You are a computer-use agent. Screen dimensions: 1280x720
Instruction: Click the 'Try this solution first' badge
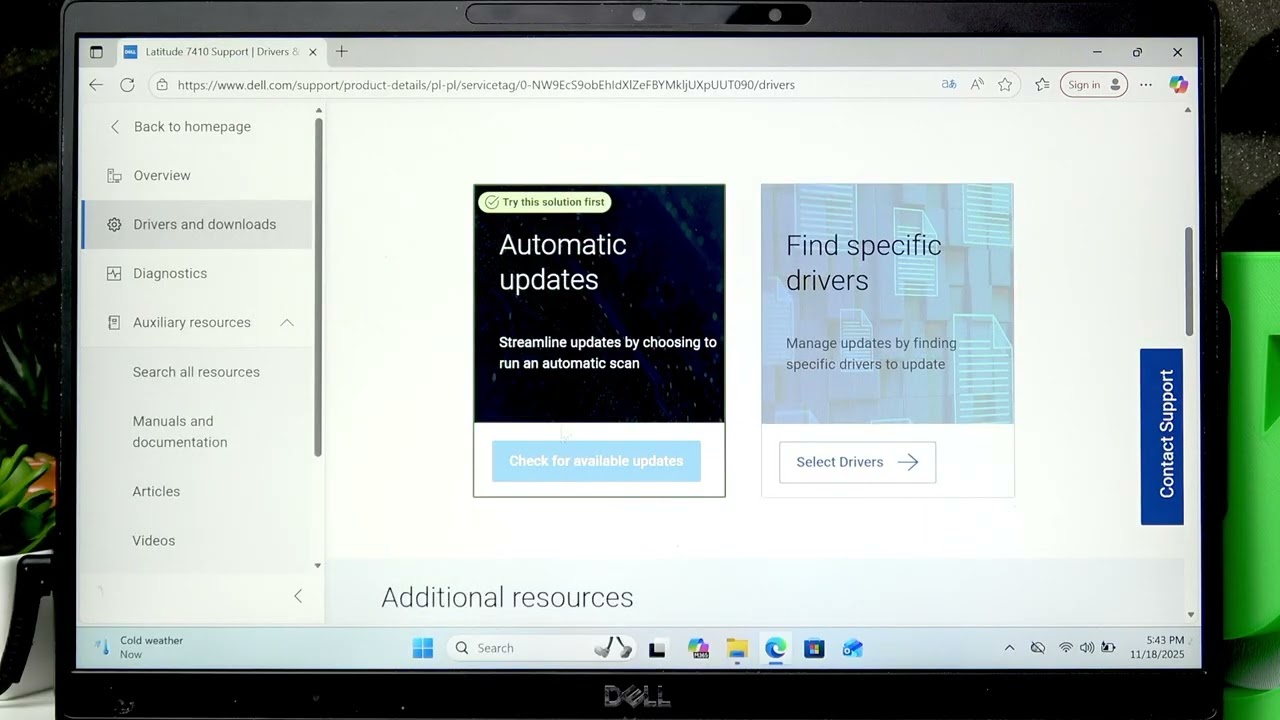pyautogui.click(x=545, y=202)
